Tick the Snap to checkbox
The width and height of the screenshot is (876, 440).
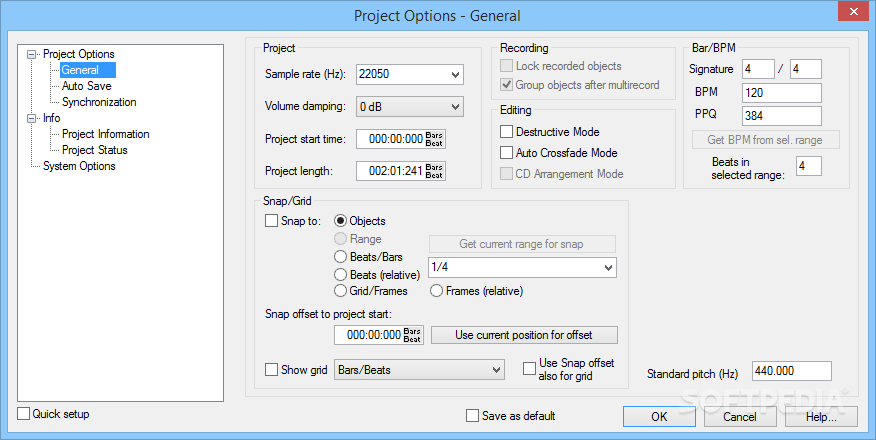pyautogui.click(x=272, y=221)
